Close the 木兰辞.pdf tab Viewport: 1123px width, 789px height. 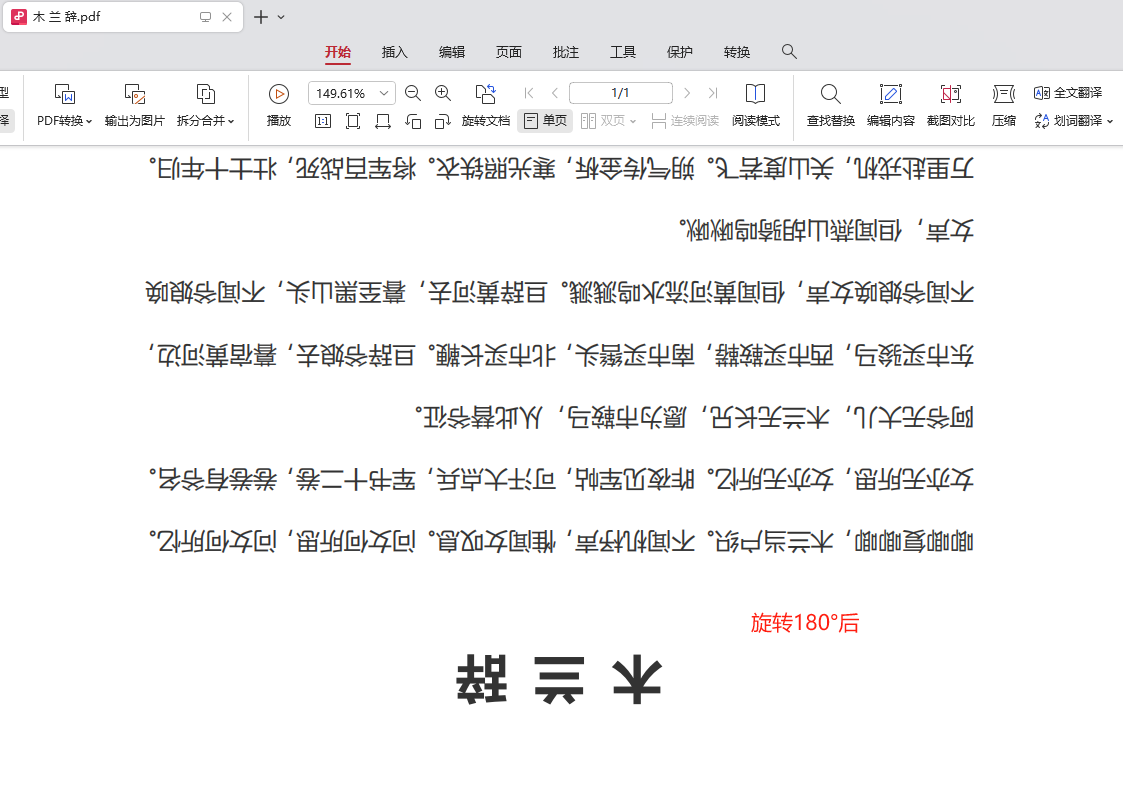[x=227, y=17]
